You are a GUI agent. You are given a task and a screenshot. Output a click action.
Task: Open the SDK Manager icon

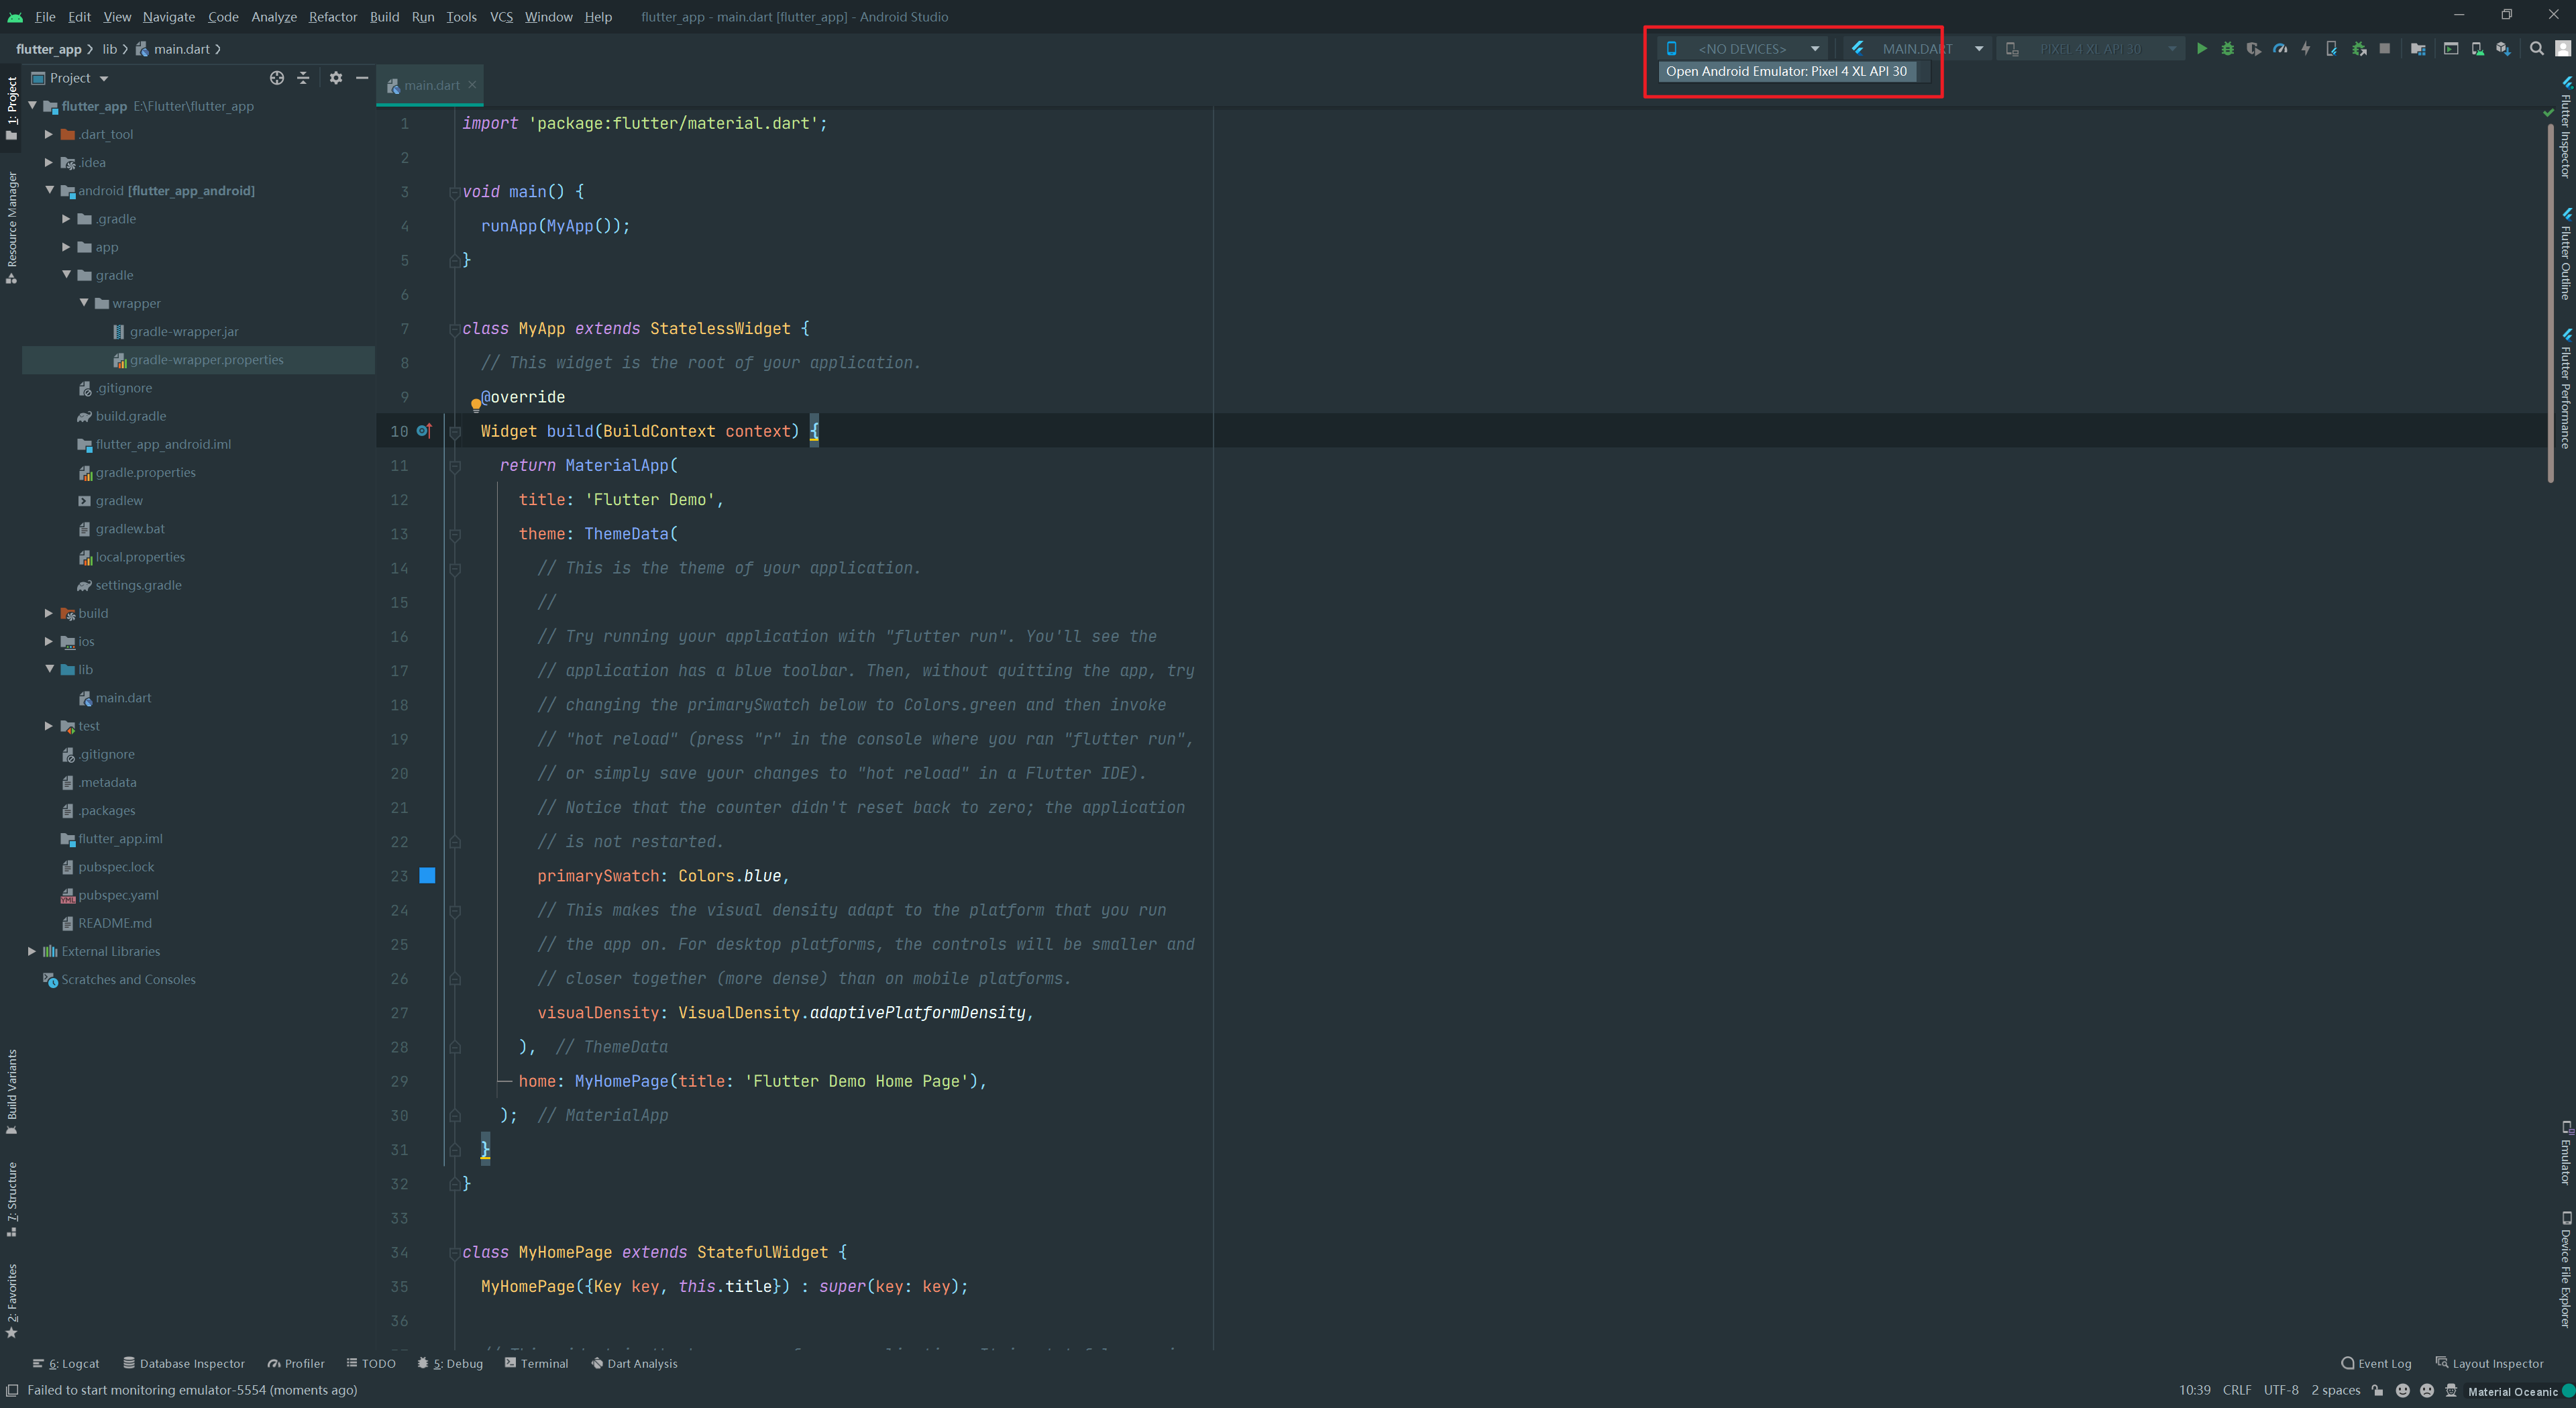click(2503, 48)
